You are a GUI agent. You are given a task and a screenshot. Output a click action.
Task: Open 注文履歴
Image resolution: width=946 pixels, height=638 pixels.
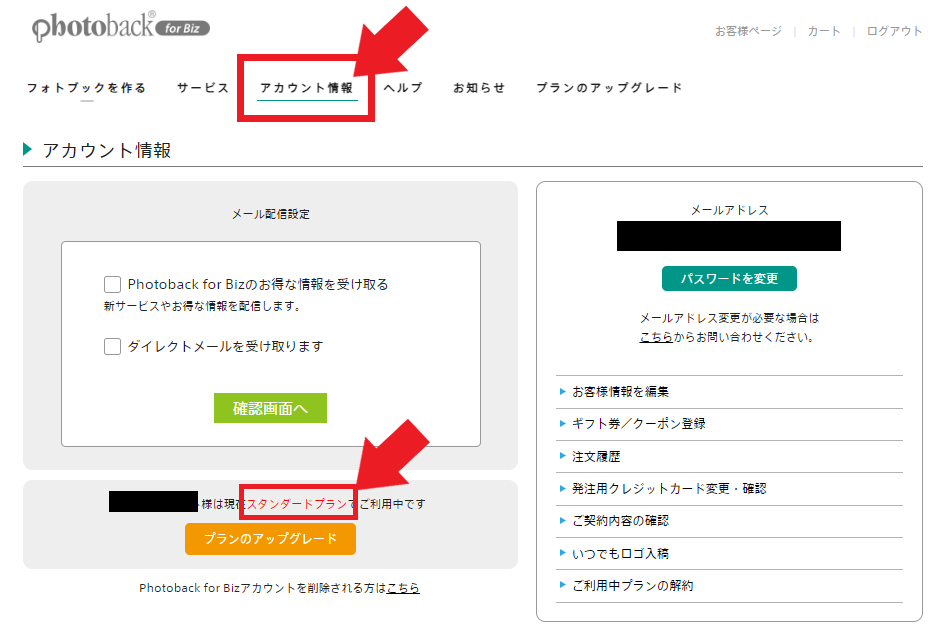point(729,456)
